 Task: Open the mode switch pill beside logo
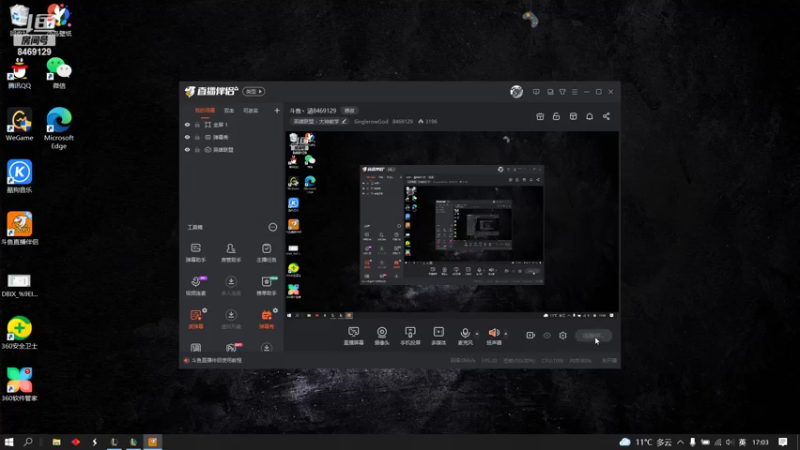[x=254, y=91]
